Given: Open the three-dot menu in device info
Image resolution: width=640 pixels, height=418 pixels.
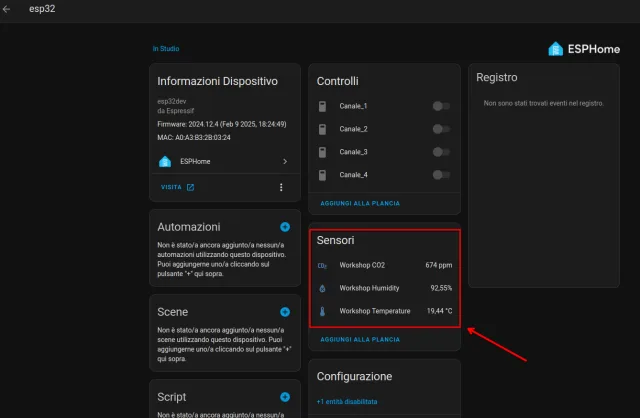Looking at the screenshot, I should coord(281,187).
